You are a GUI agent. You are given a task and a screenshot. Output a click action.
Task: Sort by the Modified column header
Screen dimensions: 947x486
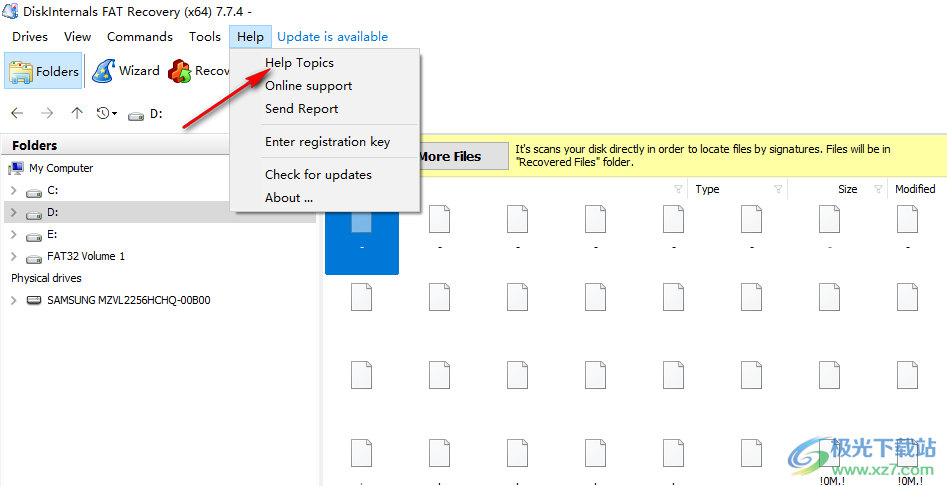(915, 189)
